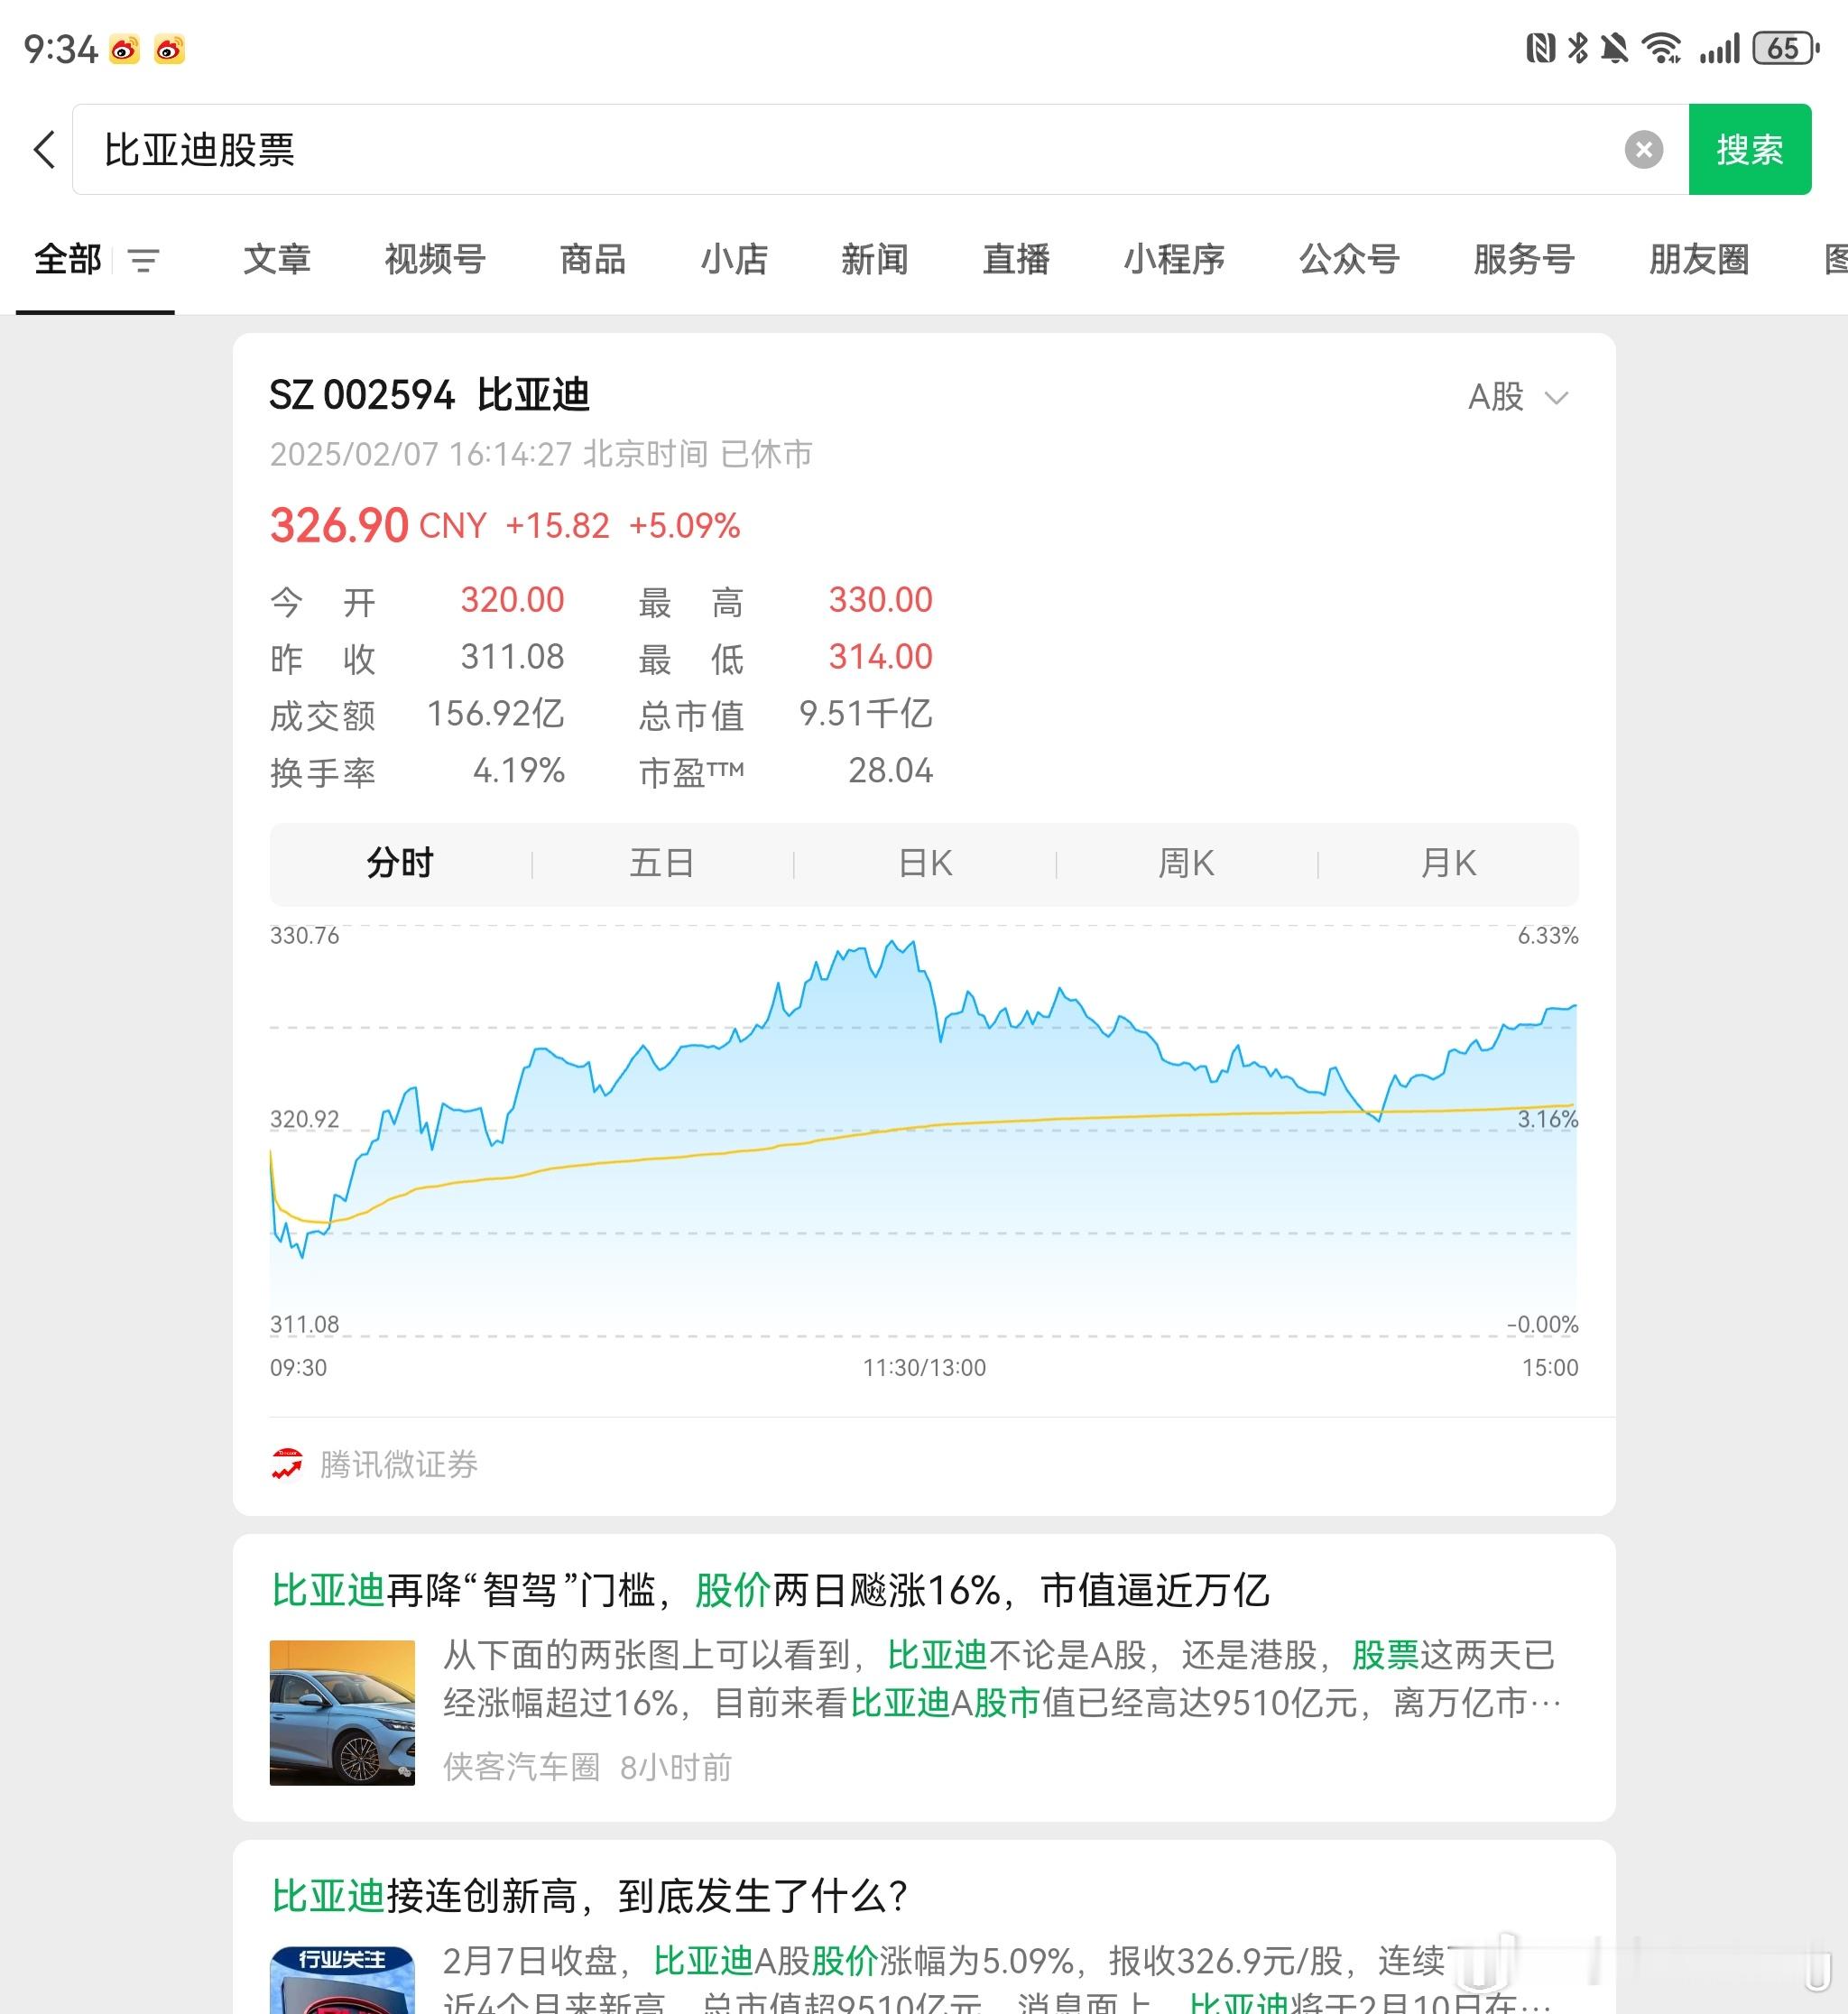Viewport: 1848px width, 2014px height.
Task: Tap the green 搜索 button
Action: (x=1749, y=149)
